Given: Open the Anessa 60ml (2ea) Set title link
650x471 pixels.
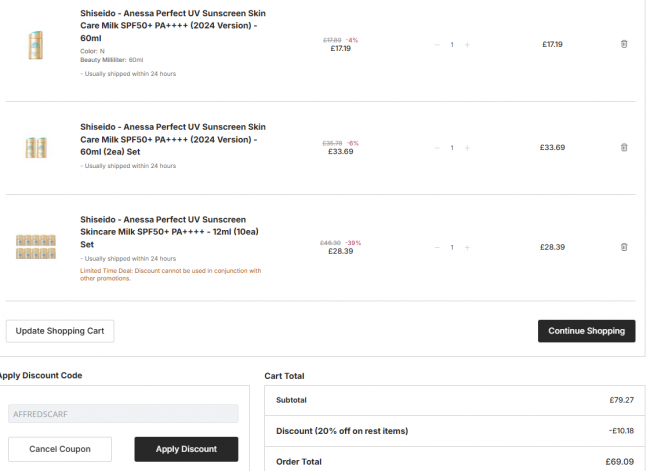Looking at the screenshot, I should click(173, 139).
